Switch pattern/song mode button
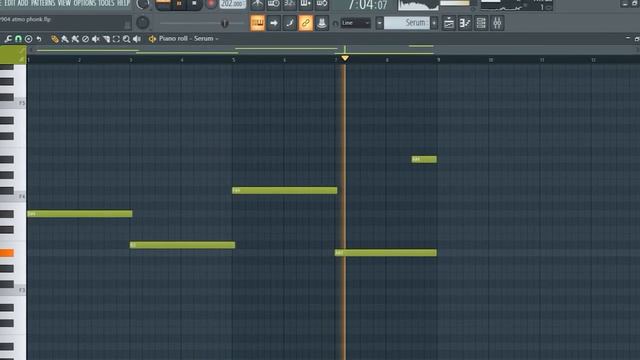The height and width of the screenshot is (360, 640). coord(163,4)
